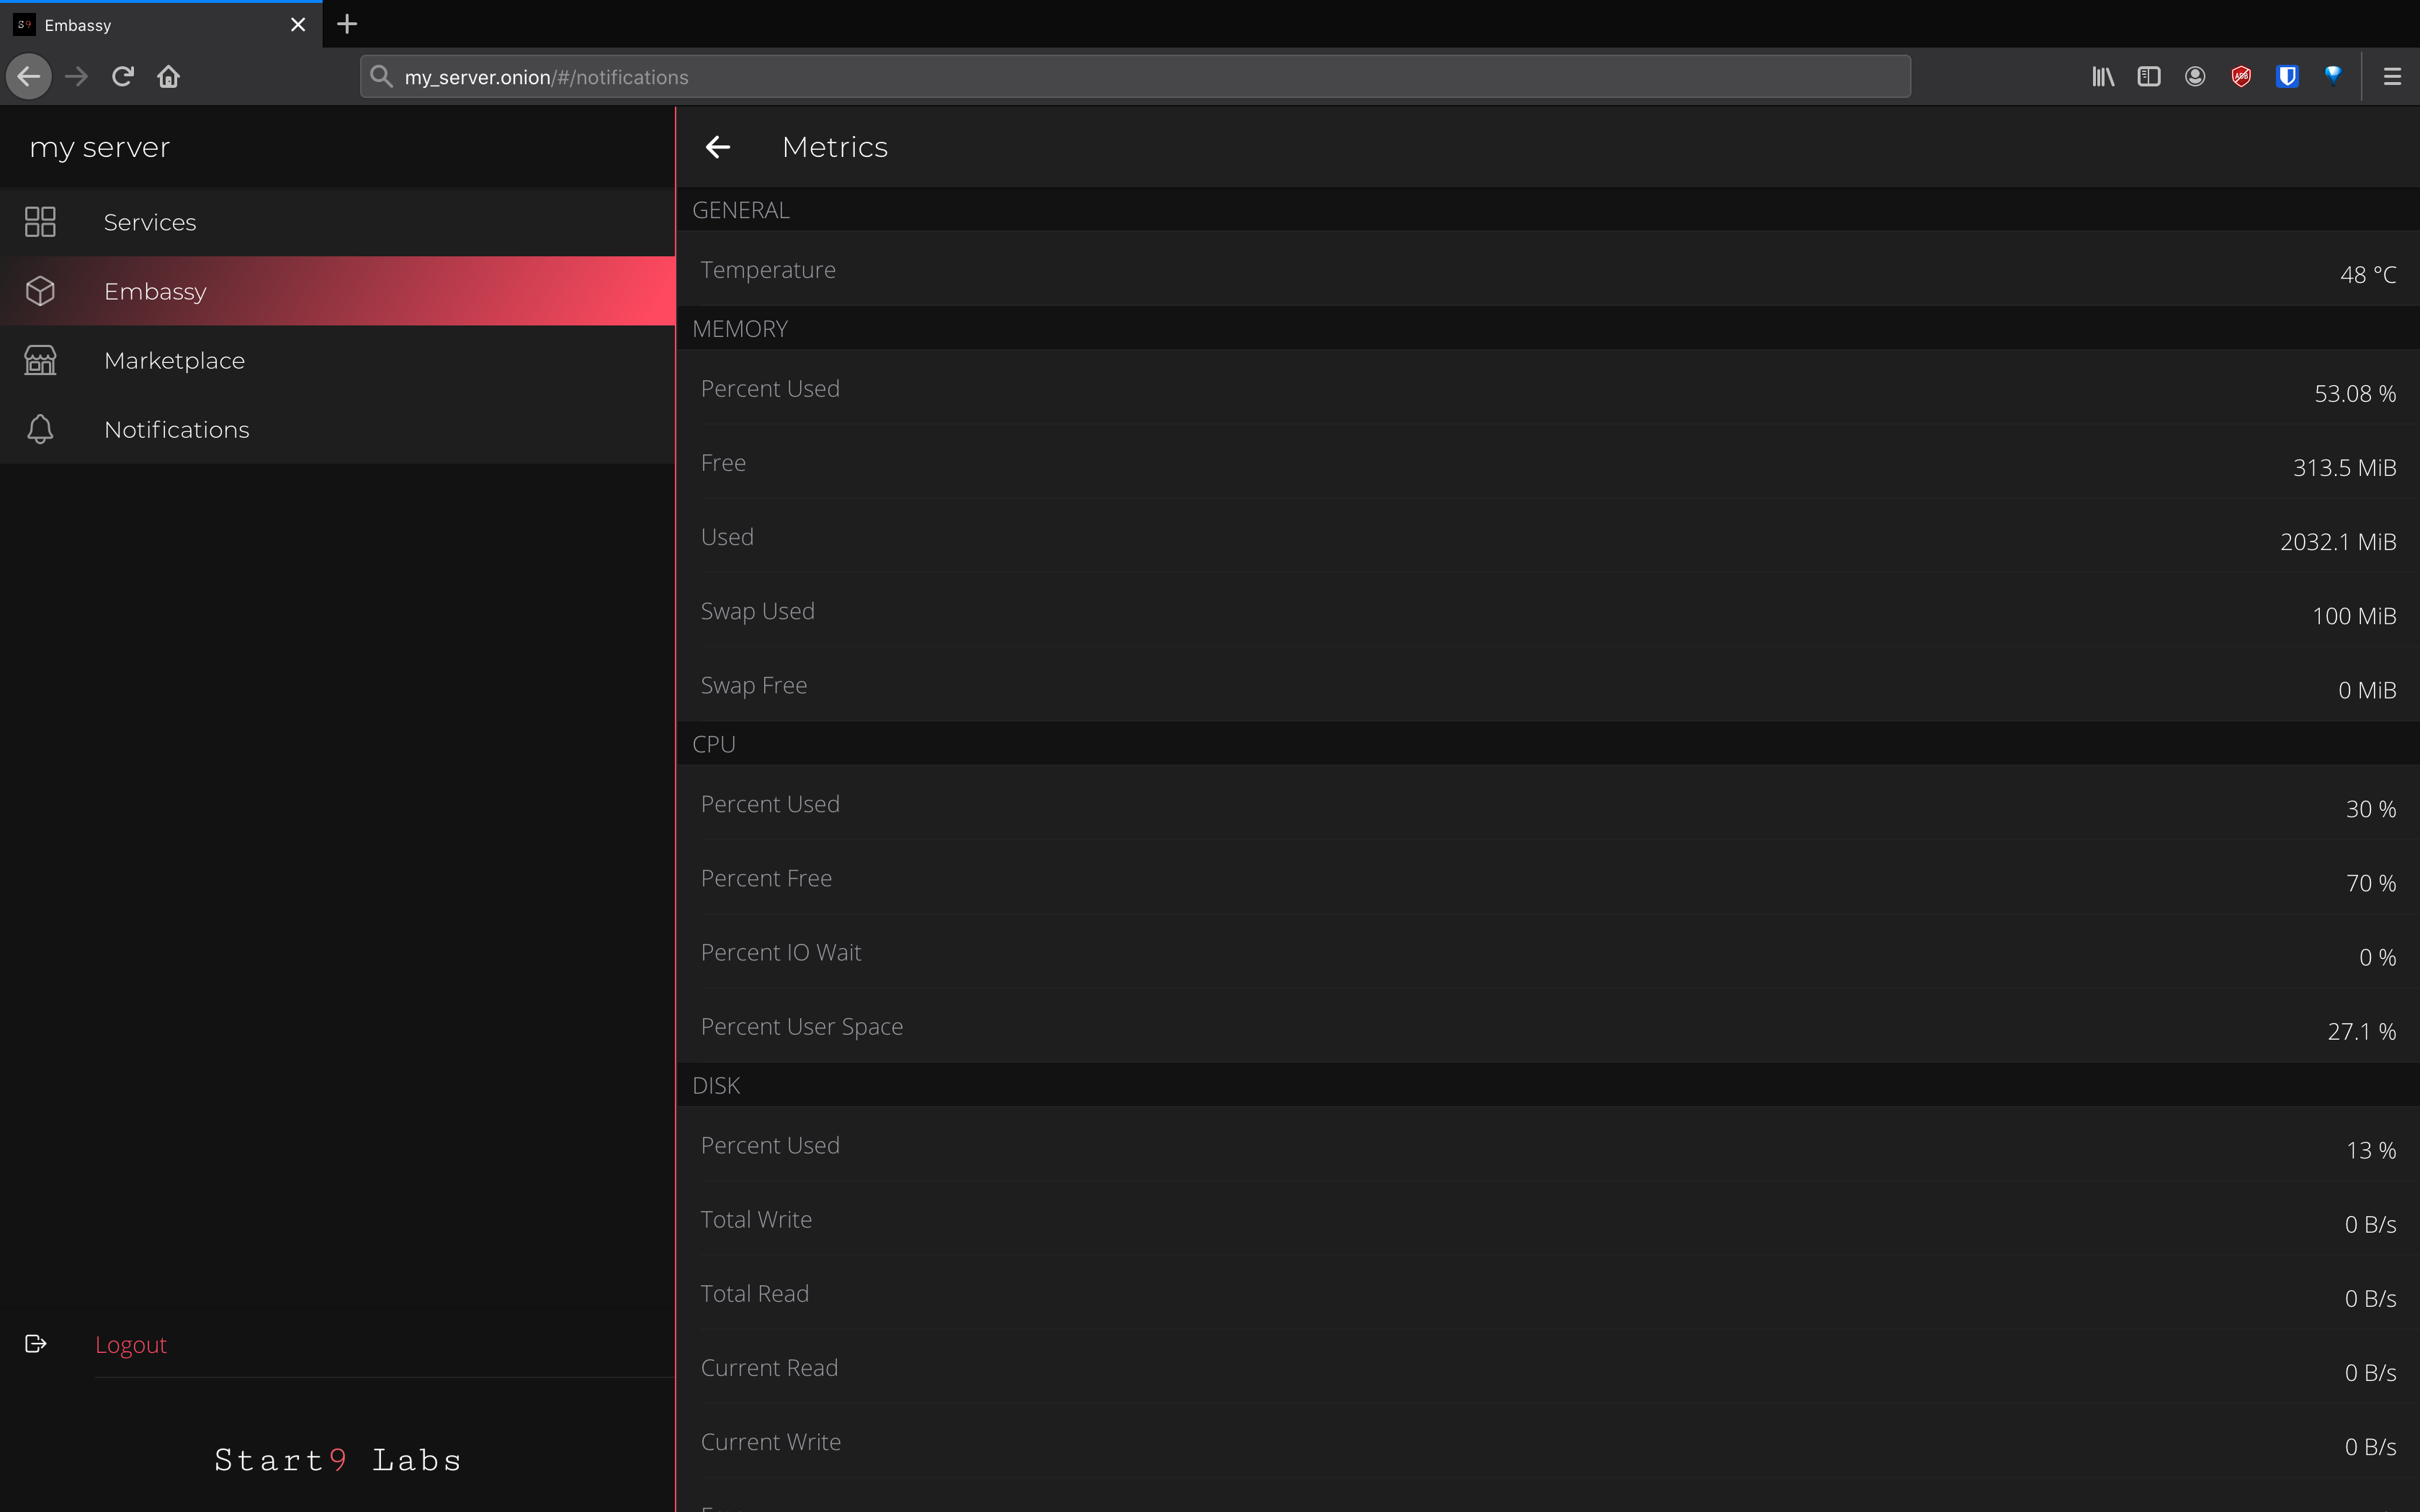2420x1512 pixels.
Task: Toggle the browser sidebar view icon
Action: [x=2149, y=77]
